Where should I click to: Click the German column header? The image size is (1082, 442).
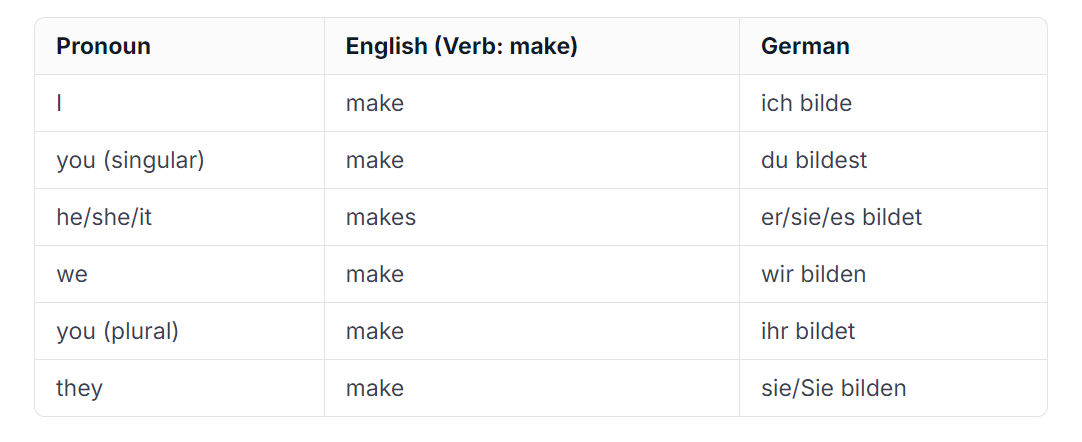coord(805,46)
